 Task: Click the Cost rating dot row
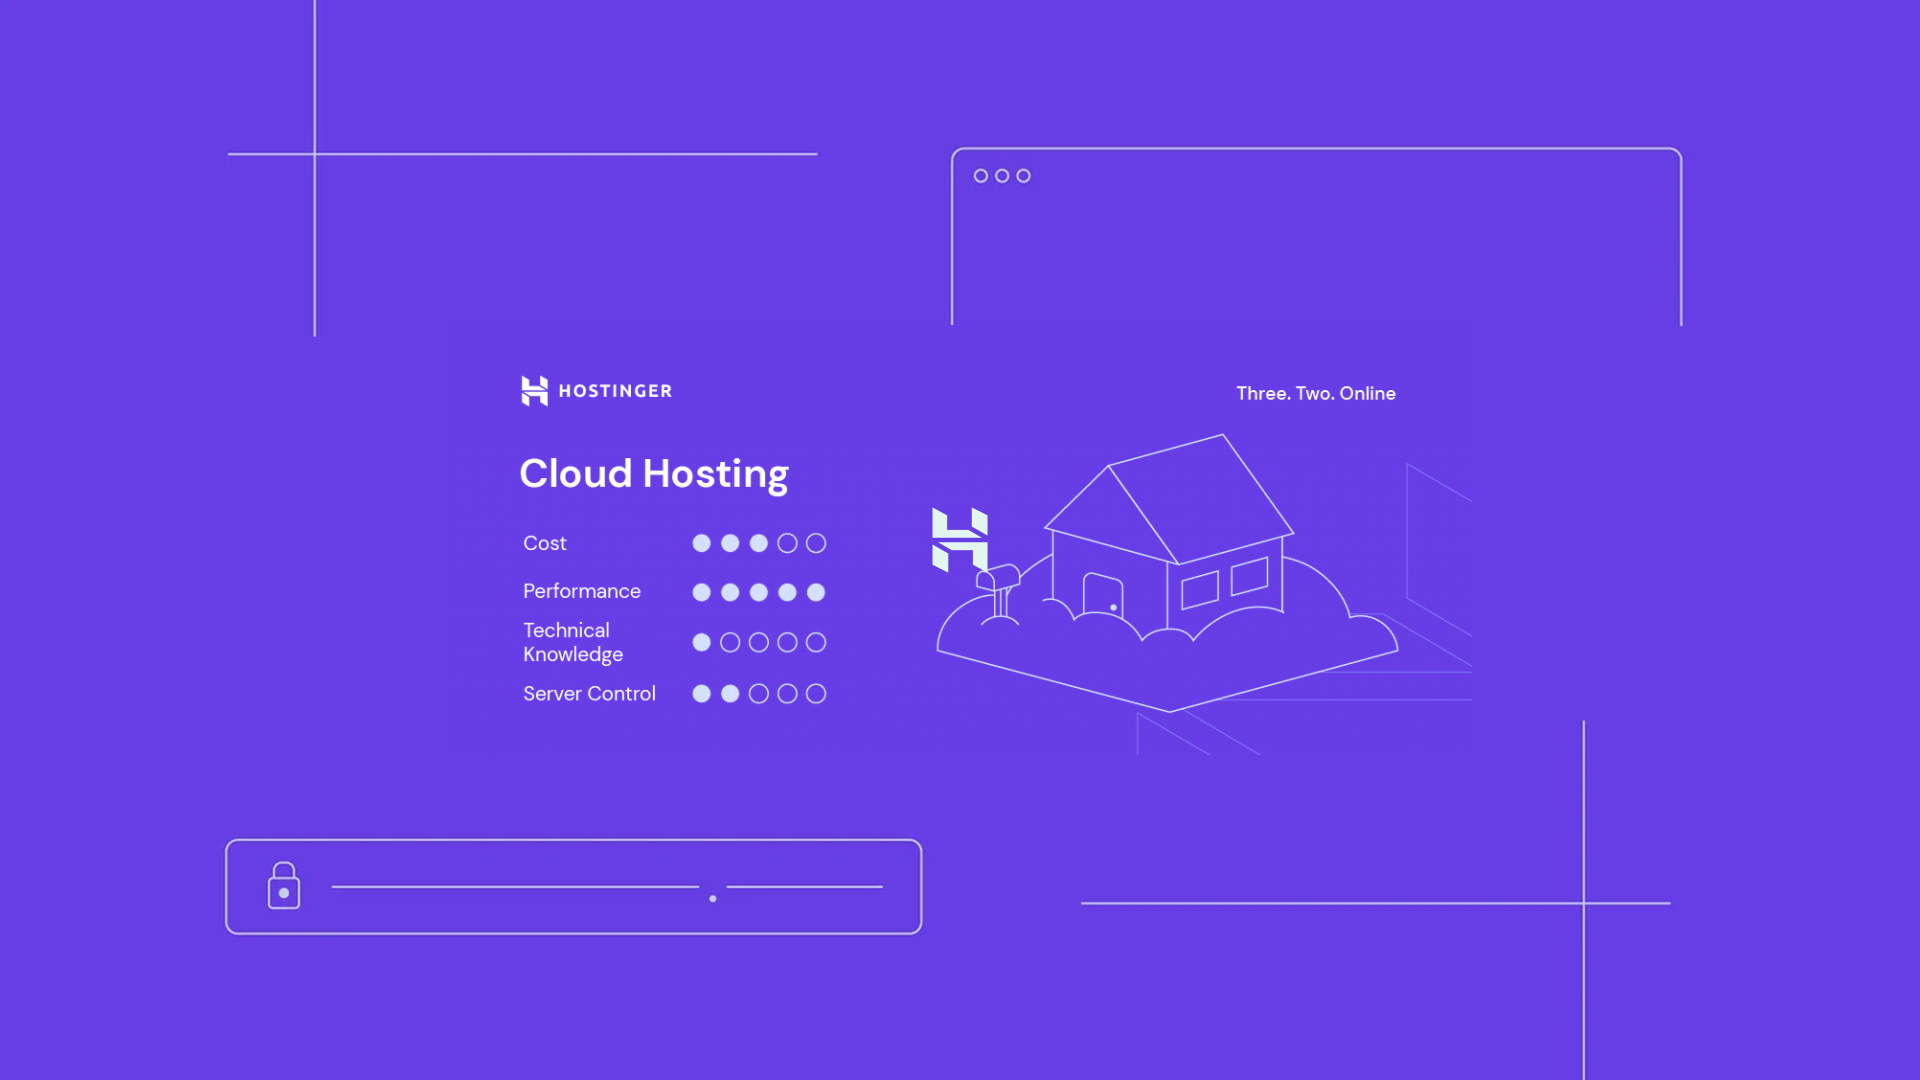coord(759,543)
